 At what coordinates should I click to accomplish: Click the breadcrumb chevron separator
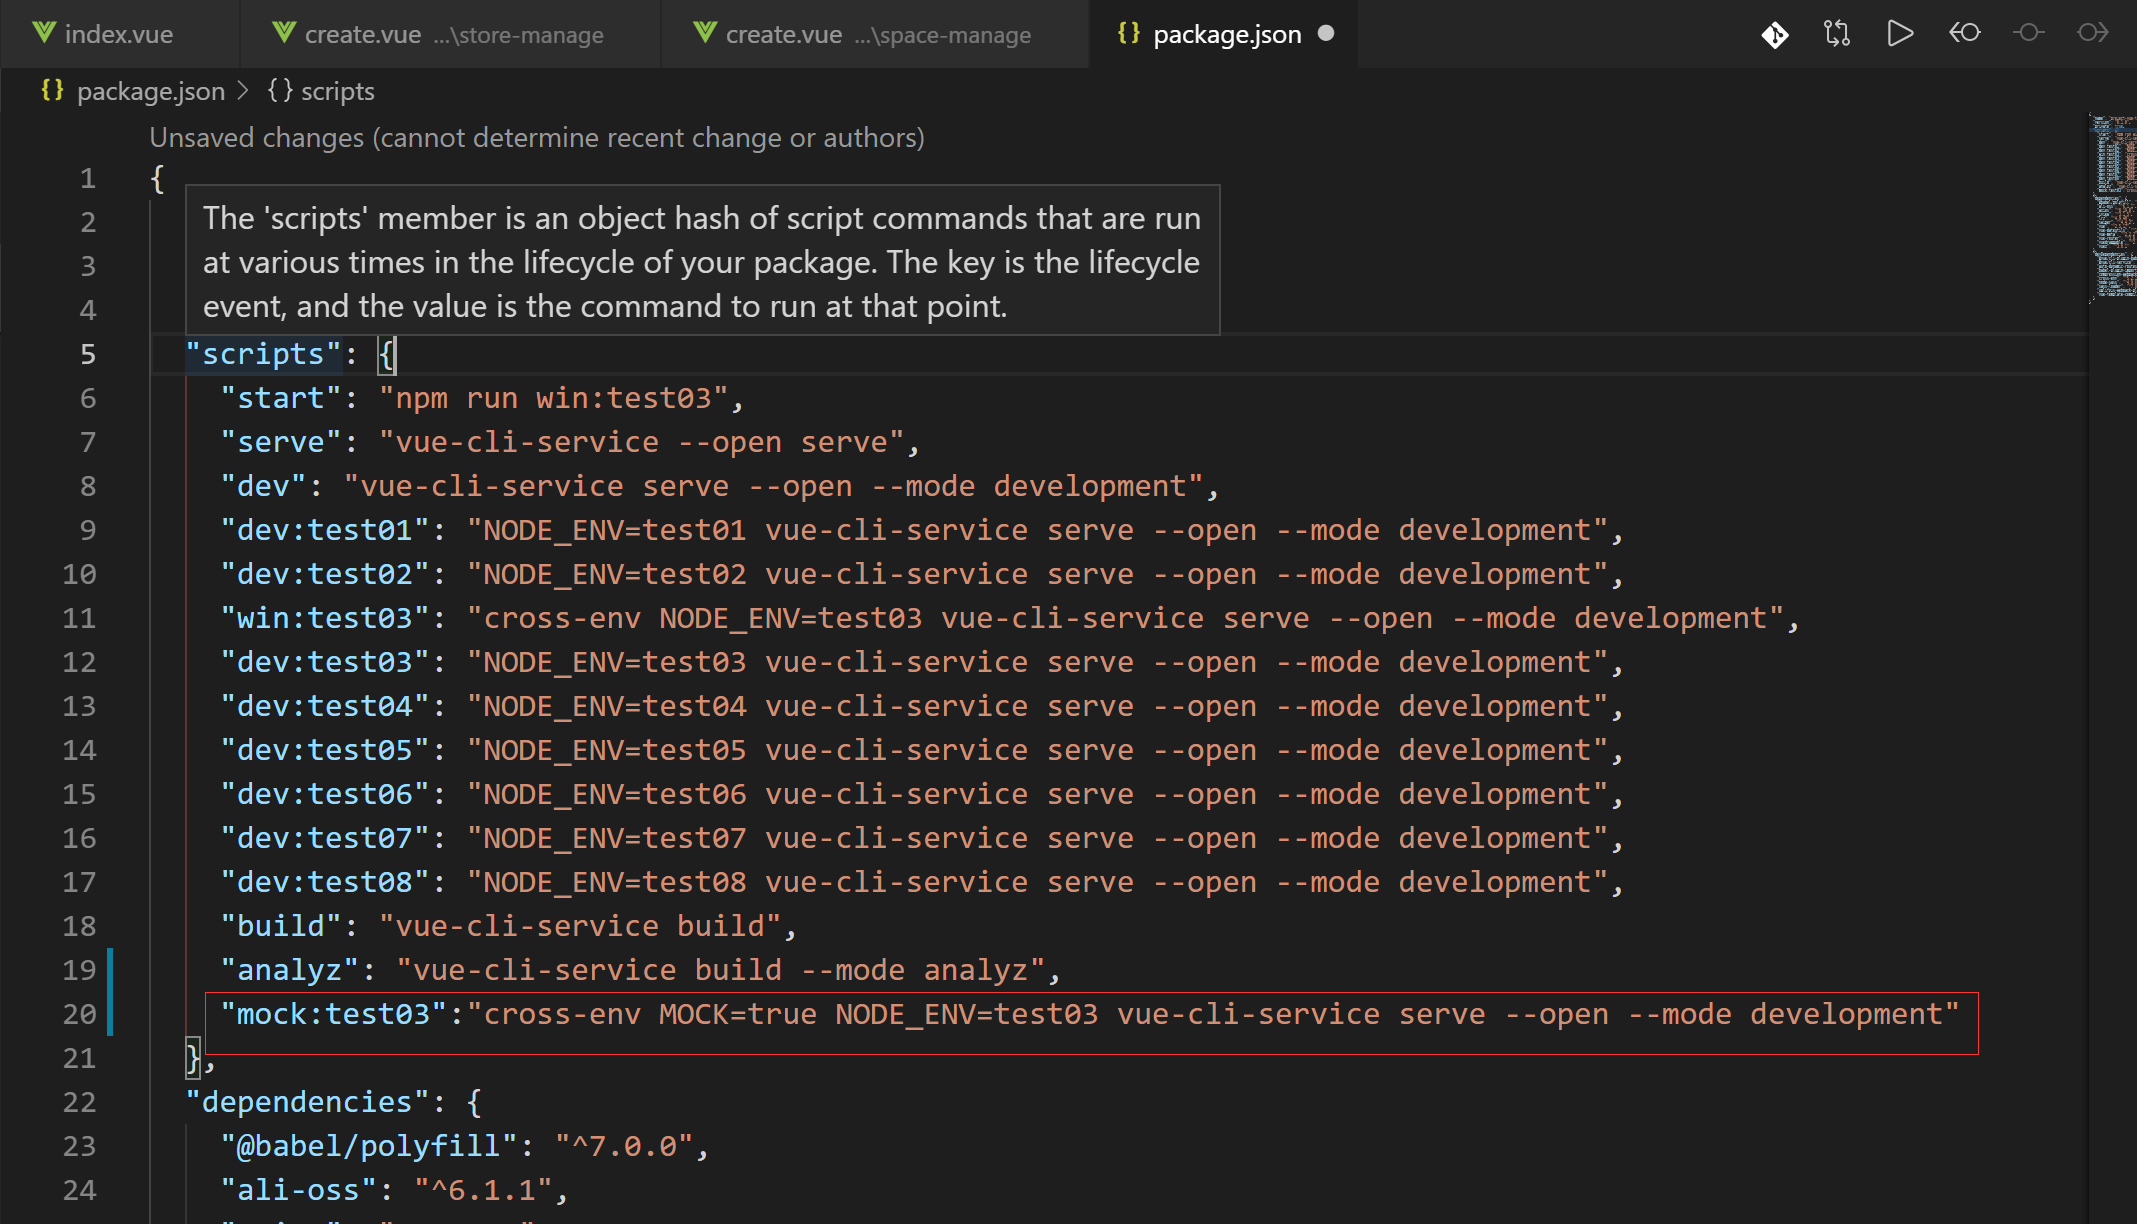[x=243, y=91]
